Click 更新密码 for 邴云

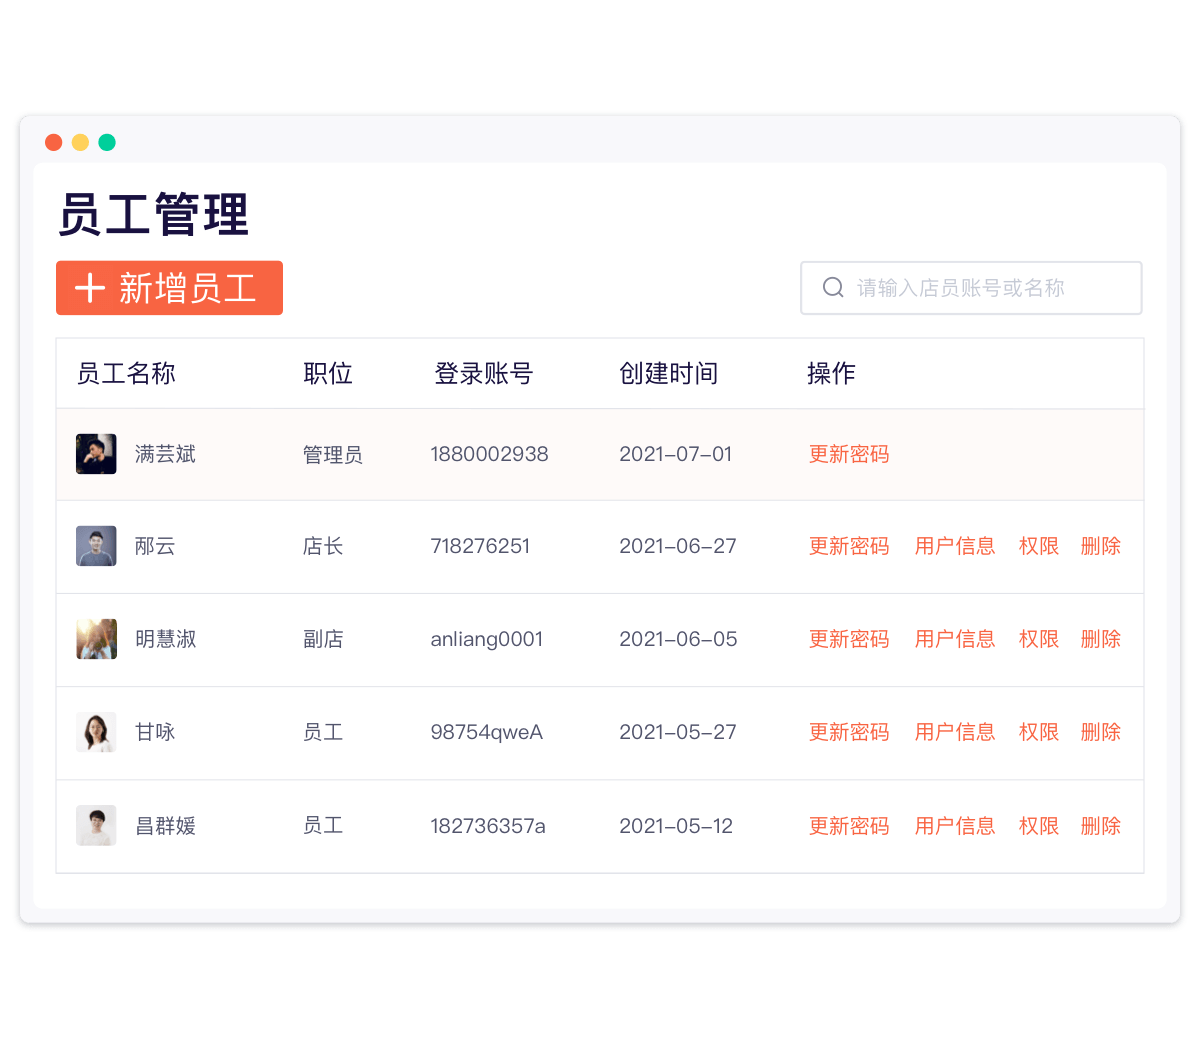click(848, 546)
